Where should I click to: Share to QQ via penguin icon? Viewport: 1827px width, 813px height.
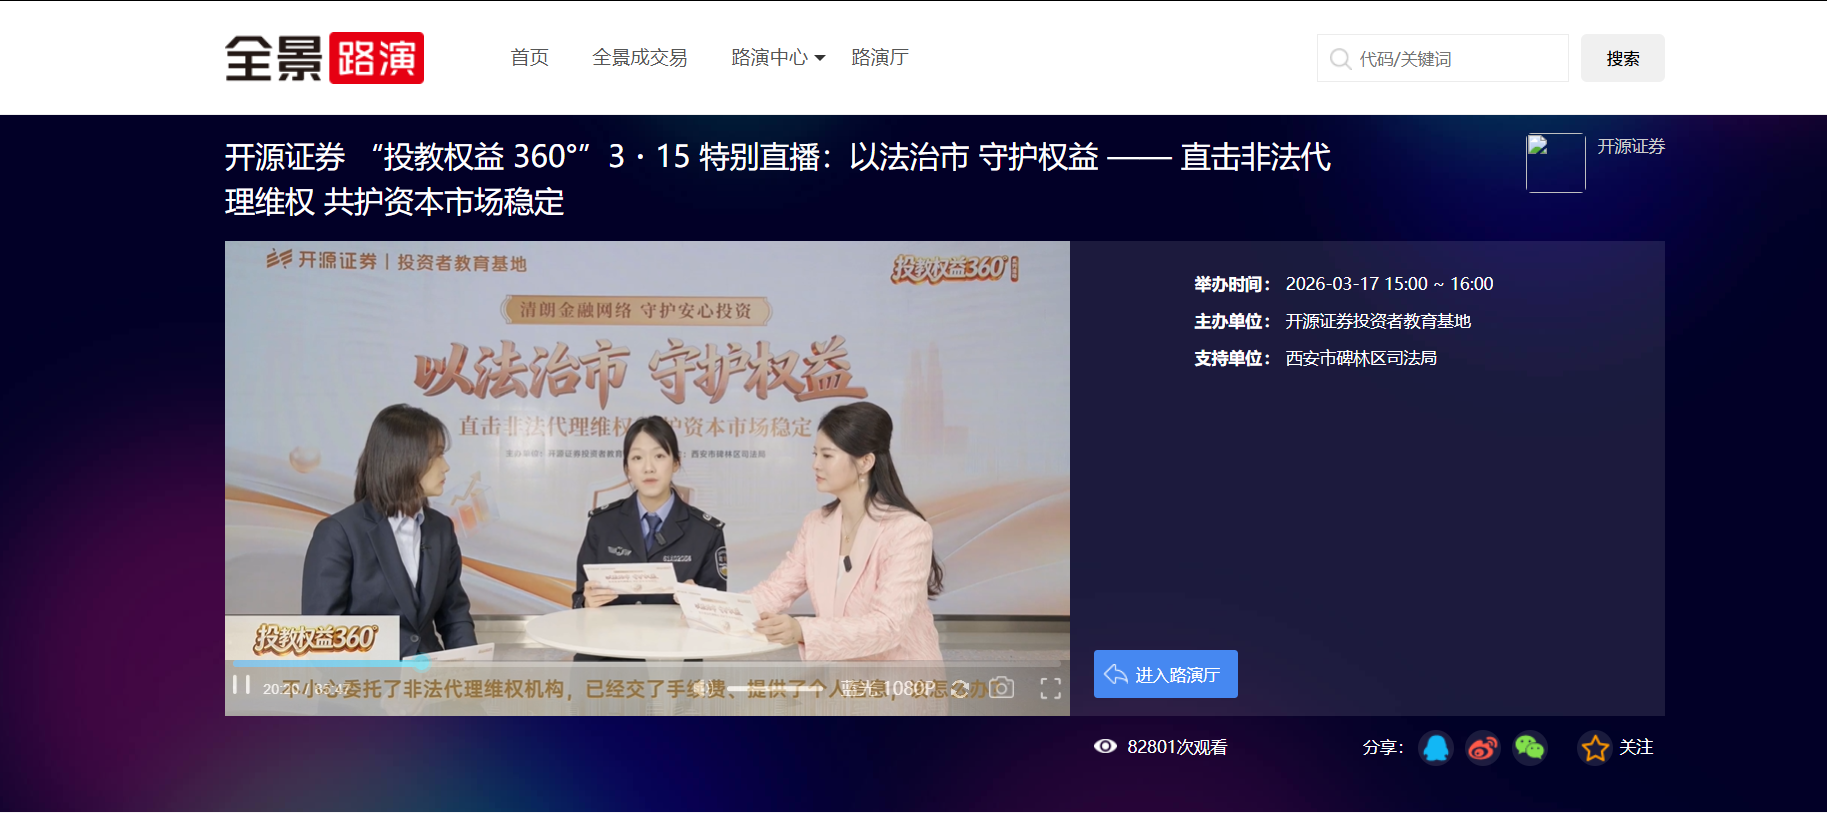coord(1436,748)
